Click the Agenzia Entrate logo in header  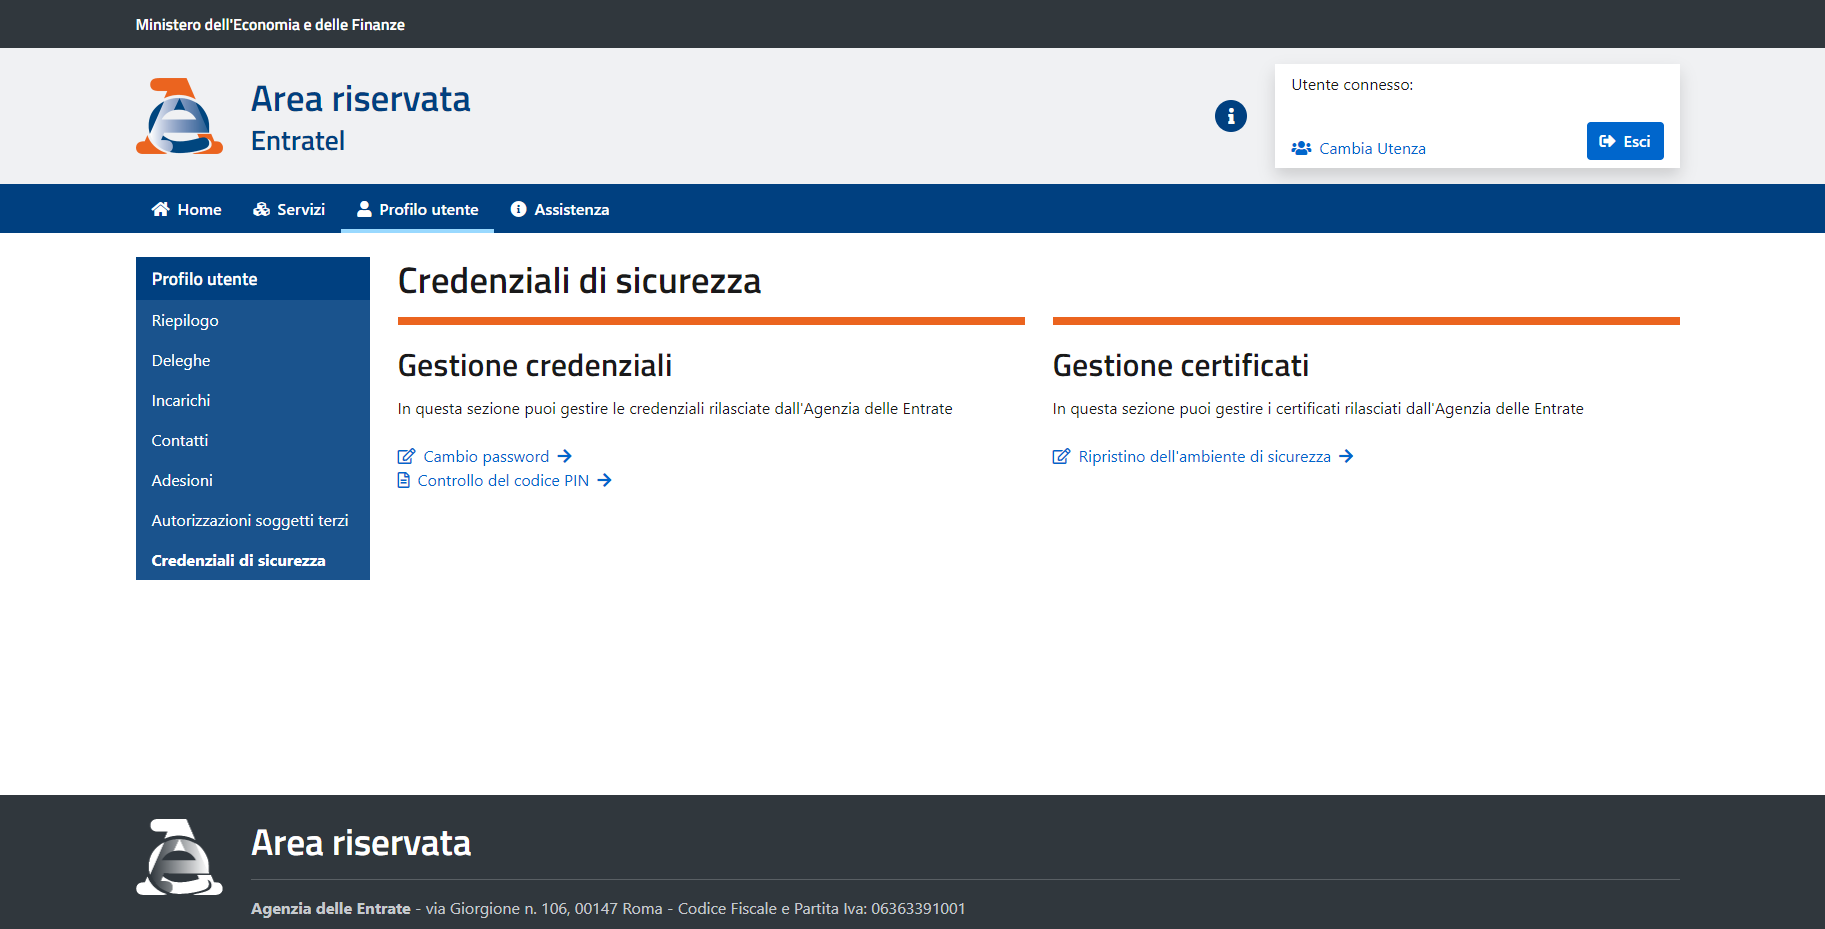pos(180,116)
